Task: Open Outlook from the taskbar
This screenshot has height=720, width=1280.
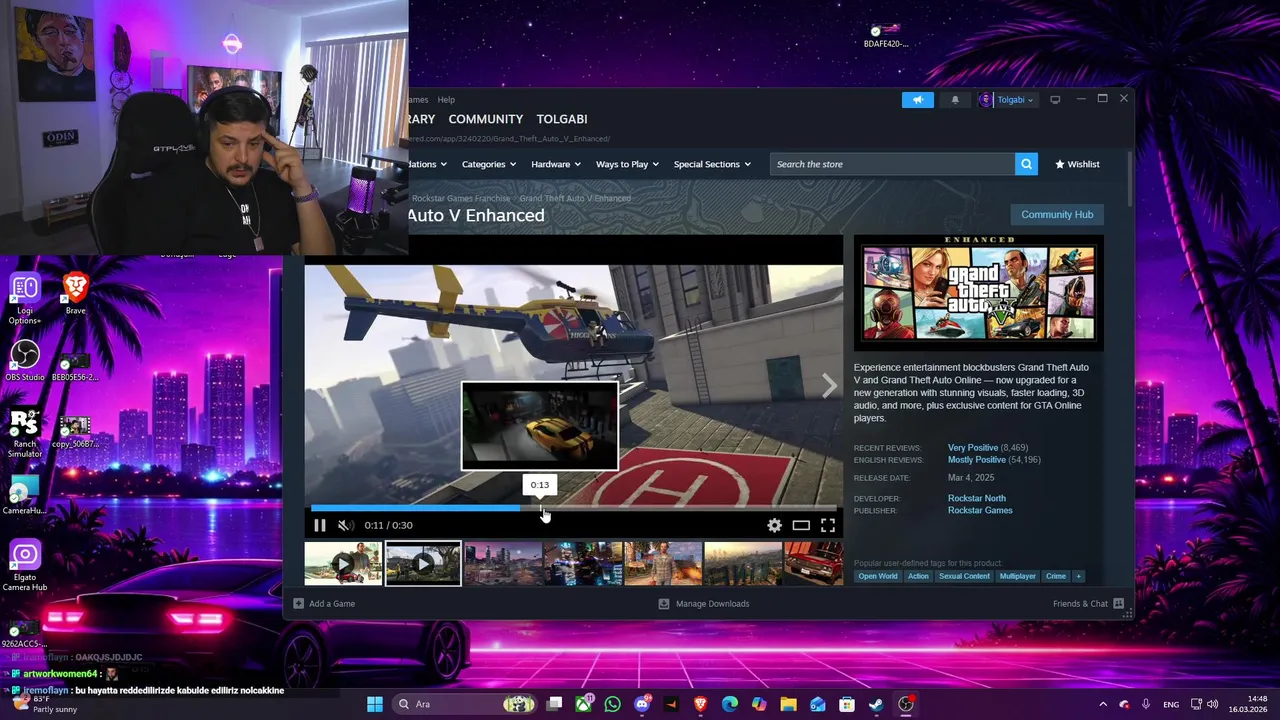Action: tap(818, 704)
